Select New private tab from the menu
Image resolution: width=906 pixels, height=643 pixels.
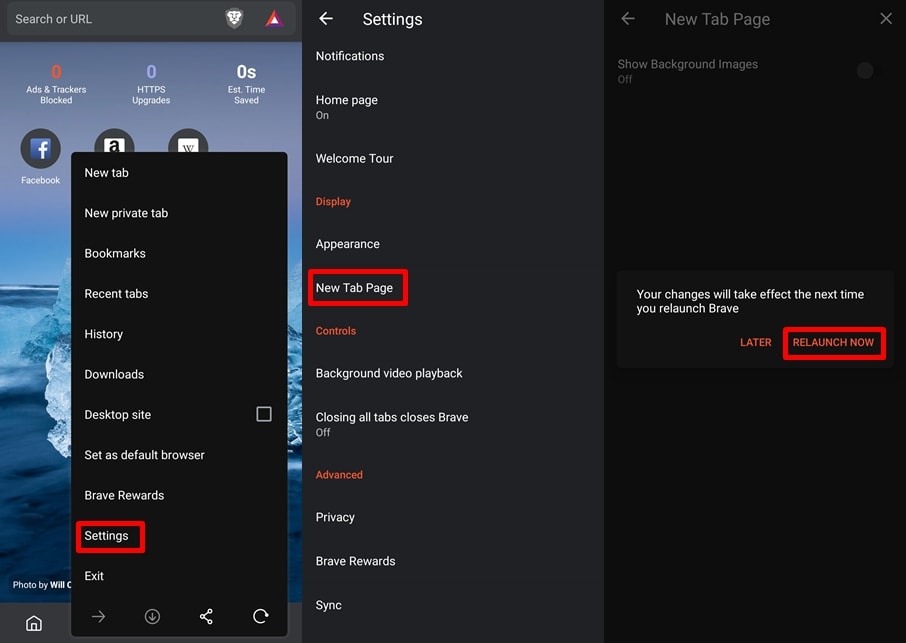point(179,213)
